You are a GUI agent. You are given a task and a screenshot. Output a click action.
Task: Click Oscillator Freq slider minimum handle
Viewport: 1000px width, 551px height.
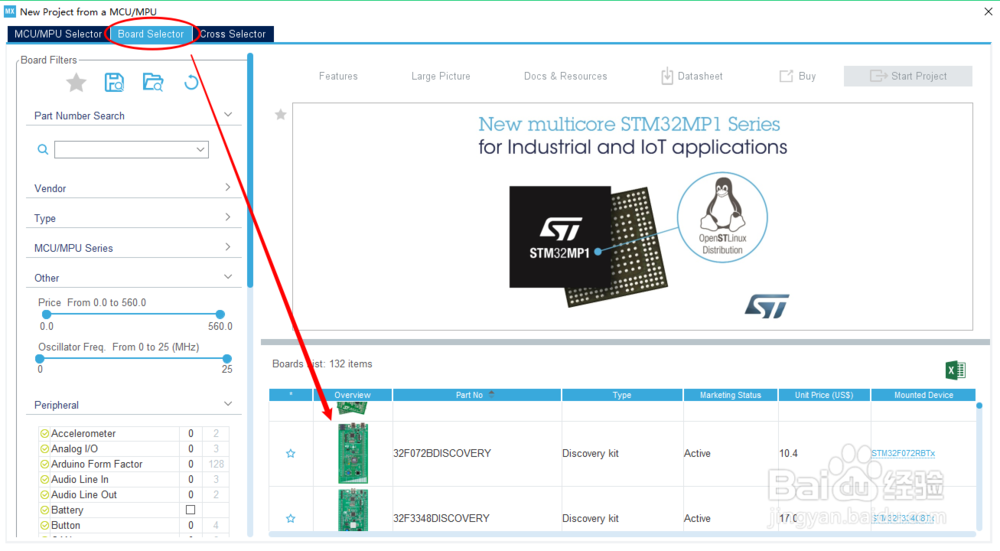(x=40, y=358)
